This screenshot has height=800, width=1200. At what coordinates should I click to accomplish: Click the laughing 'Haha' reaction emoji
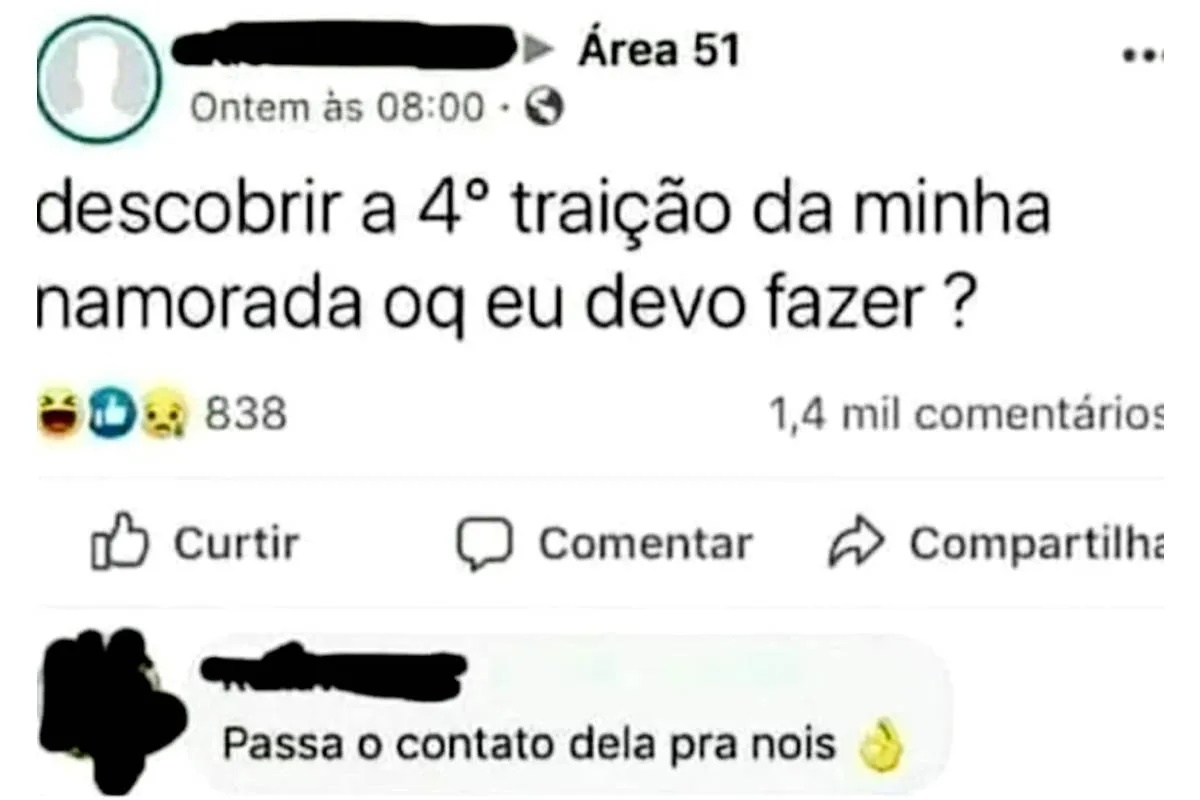pos(59,413)
